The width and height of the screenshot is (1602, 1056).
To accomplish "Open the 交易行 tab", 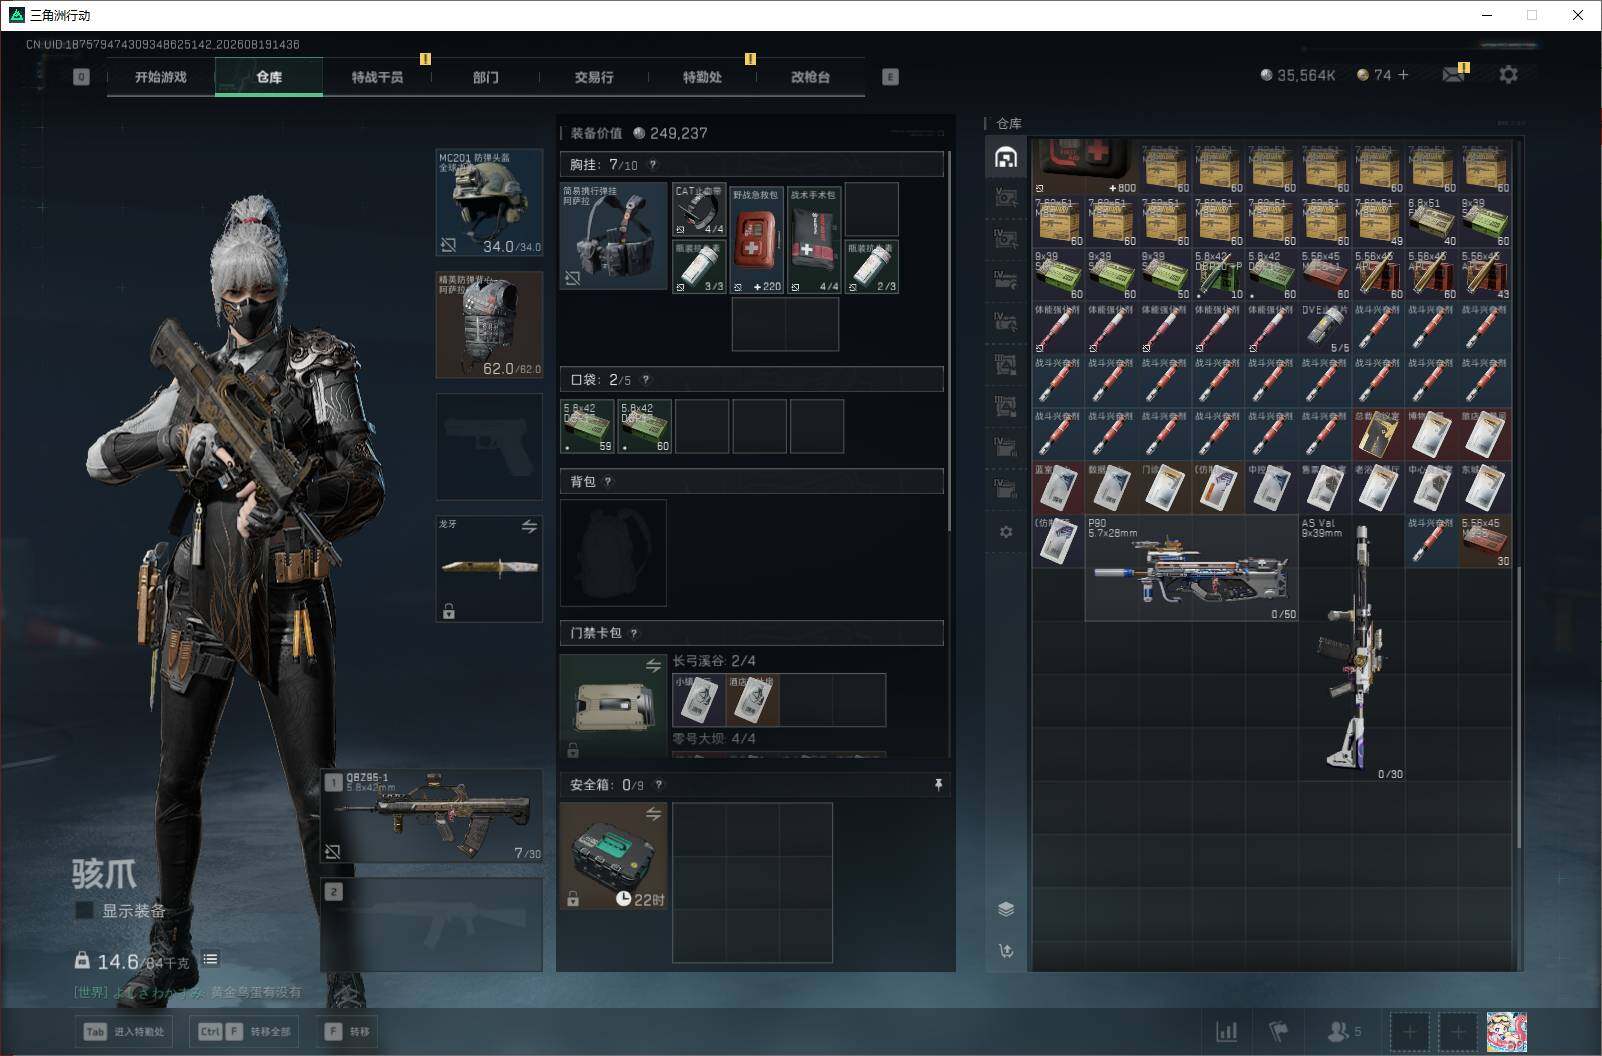I will click(x=593, y=77).
